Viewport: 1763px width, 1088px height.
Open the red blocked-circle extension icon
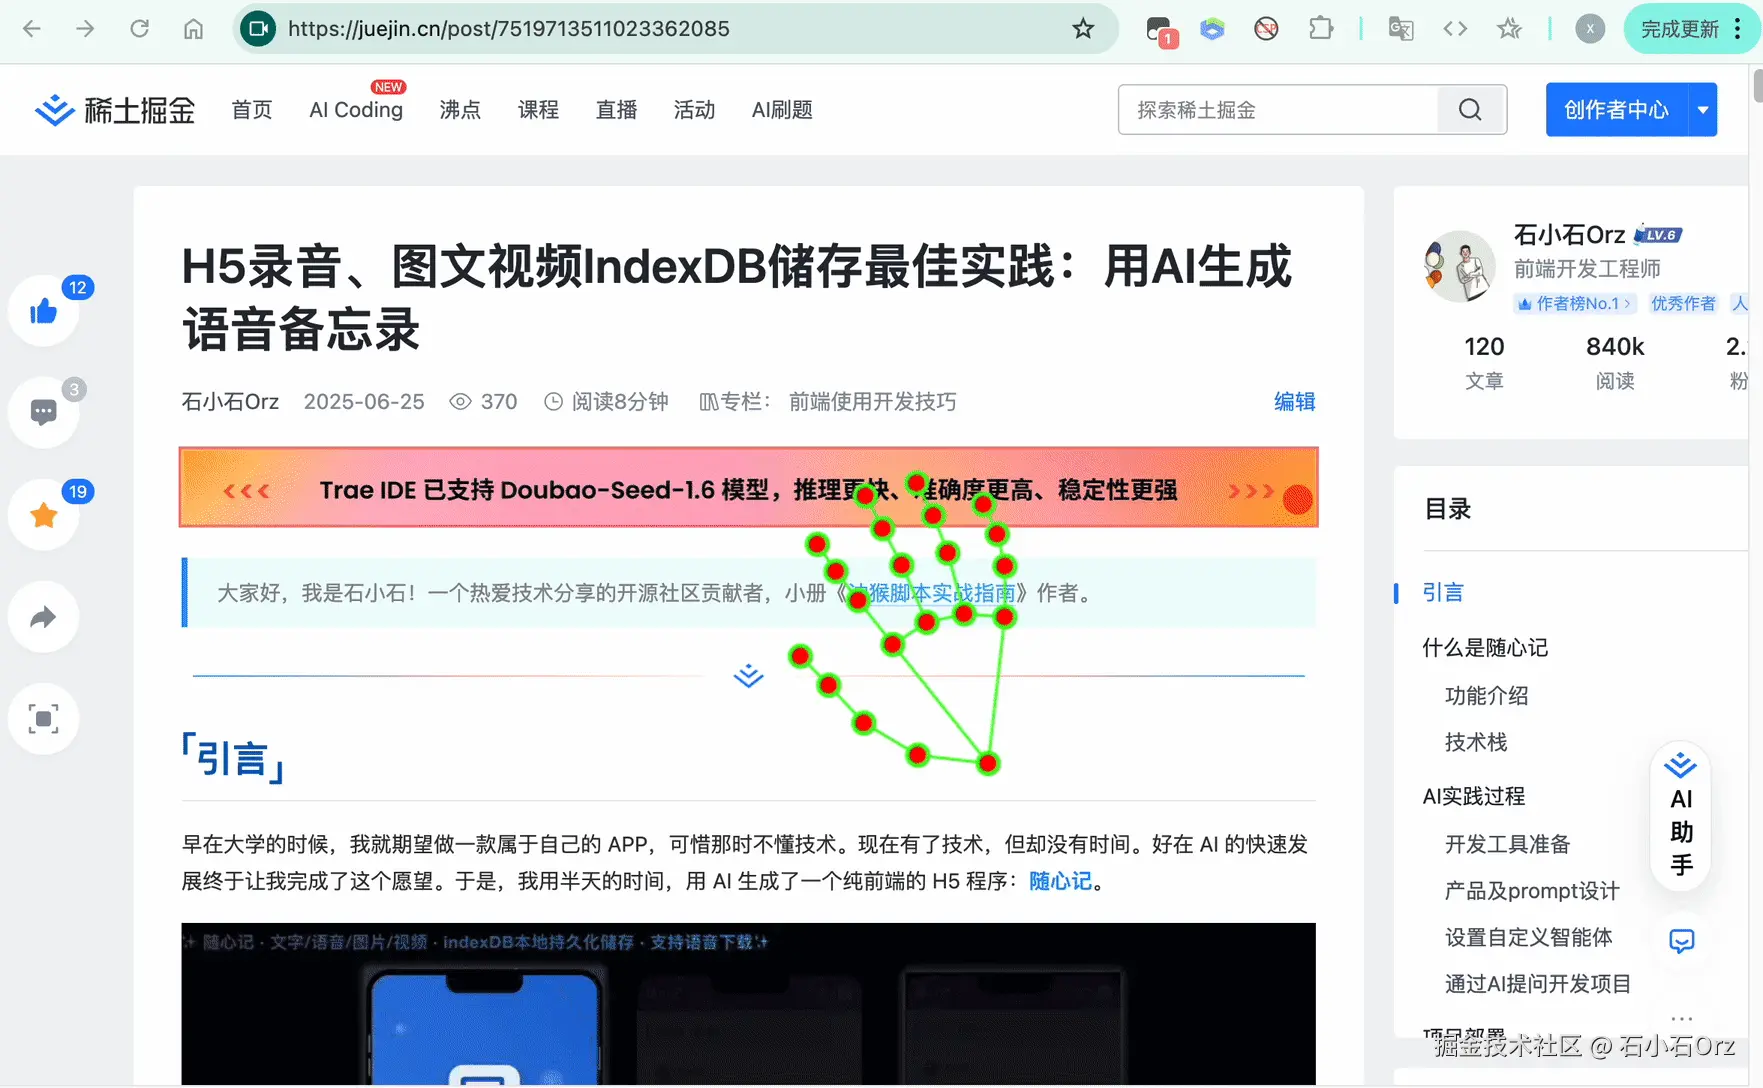coord(1266,29)
